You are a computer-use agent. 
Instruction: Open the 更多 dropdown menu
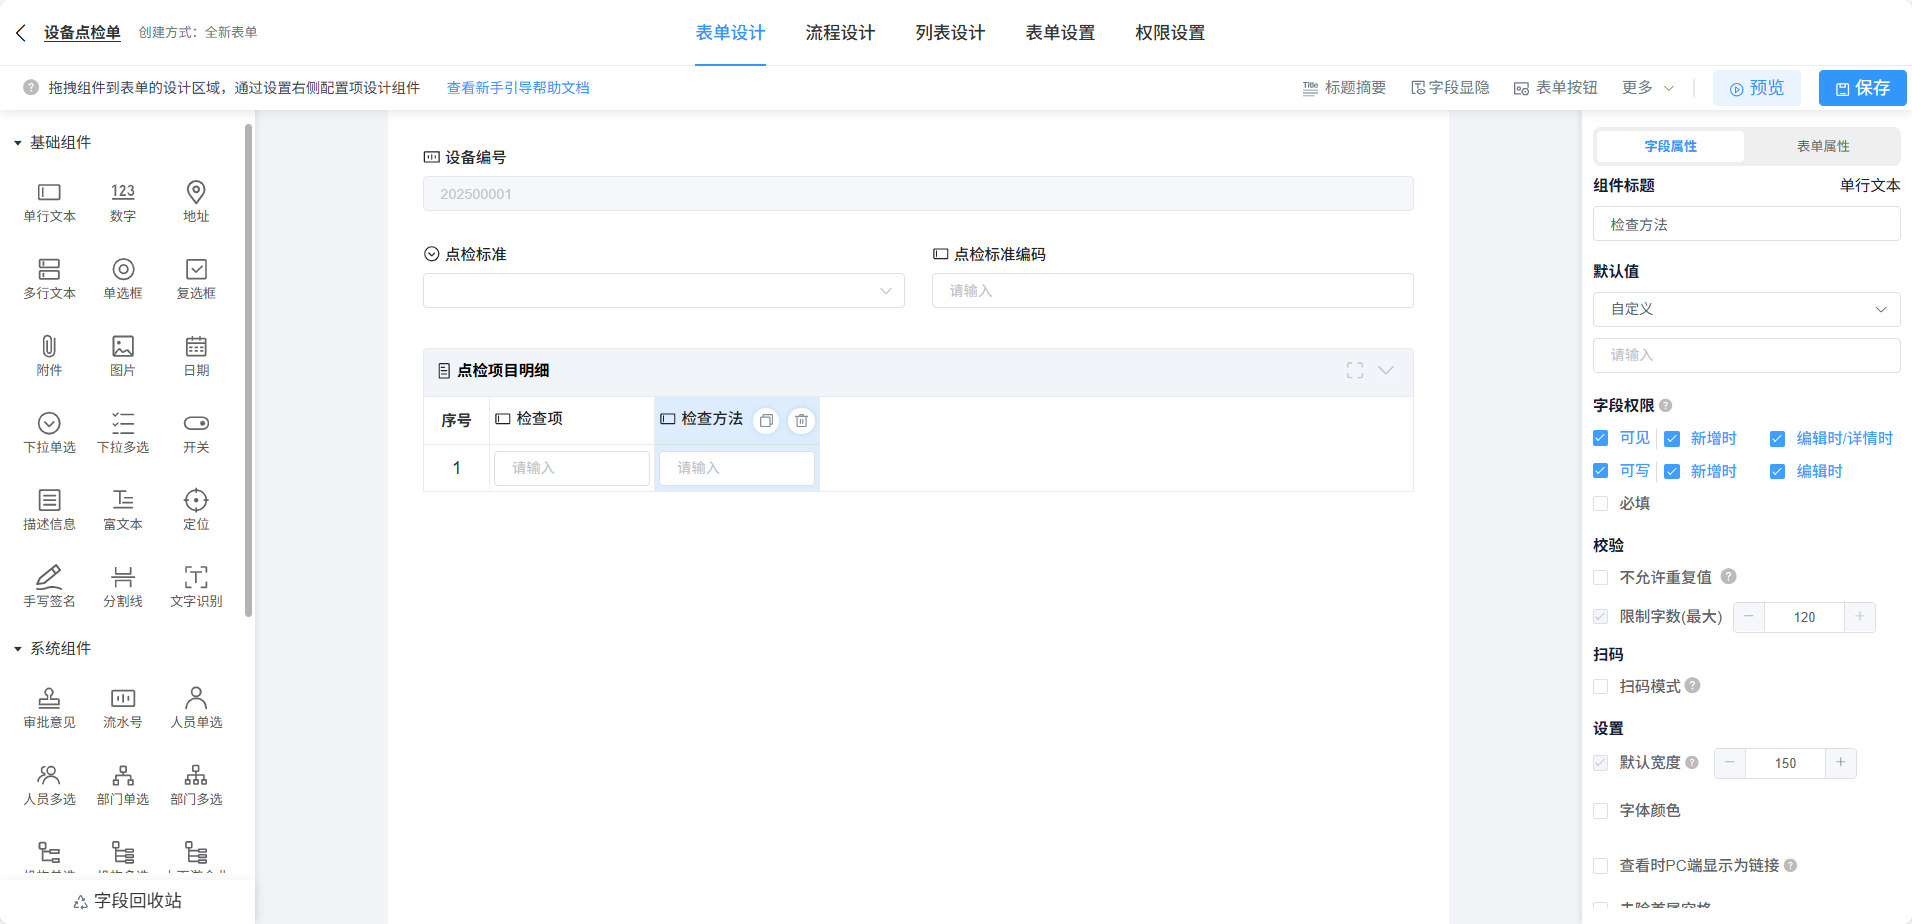1647,88
